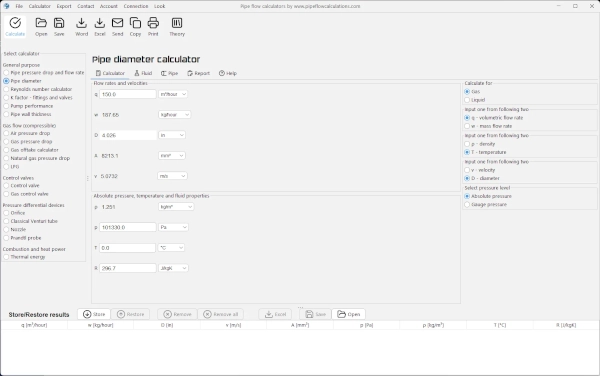
Task: Select the Orifice calculator
Action: [x=14, y=213]
